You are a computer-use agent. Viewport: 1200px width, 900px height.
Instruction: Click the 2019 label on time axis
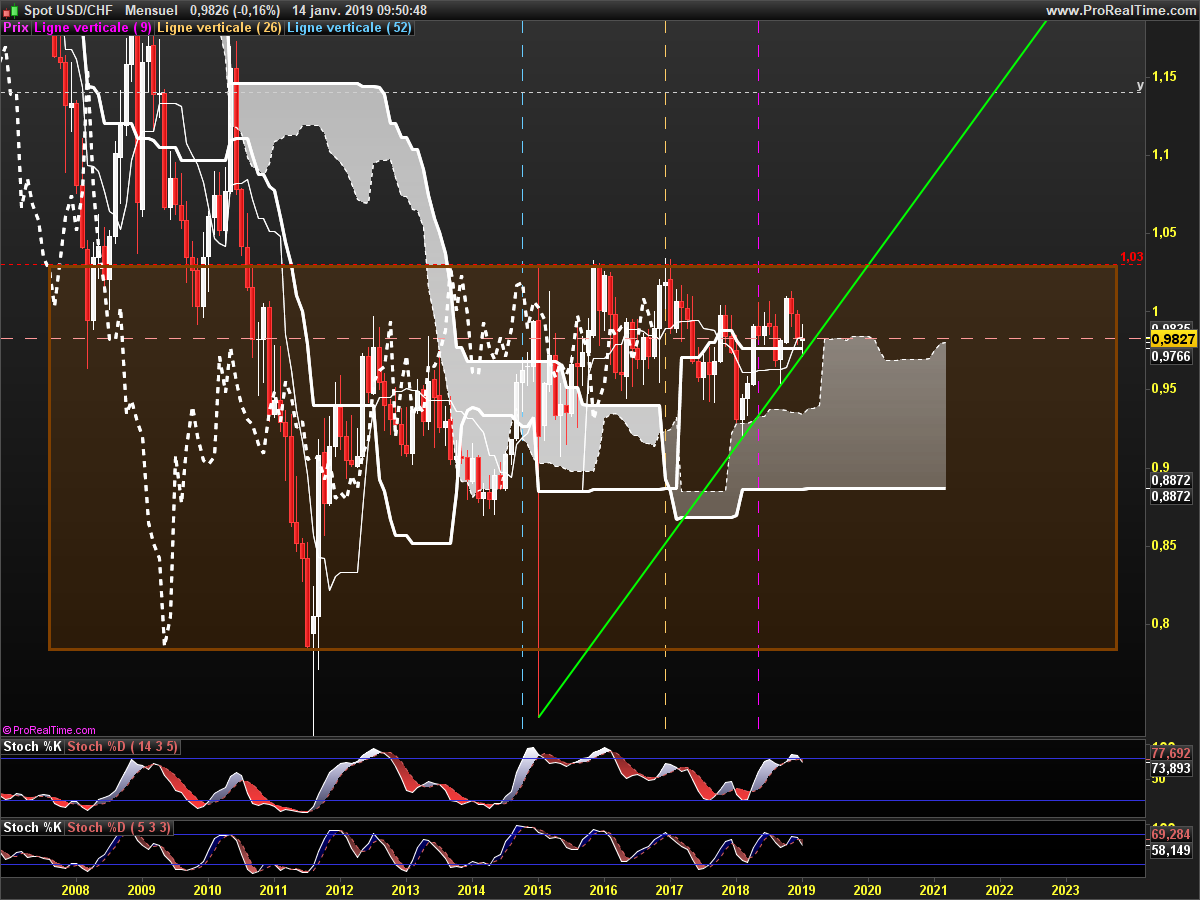(x=802, y=889)
